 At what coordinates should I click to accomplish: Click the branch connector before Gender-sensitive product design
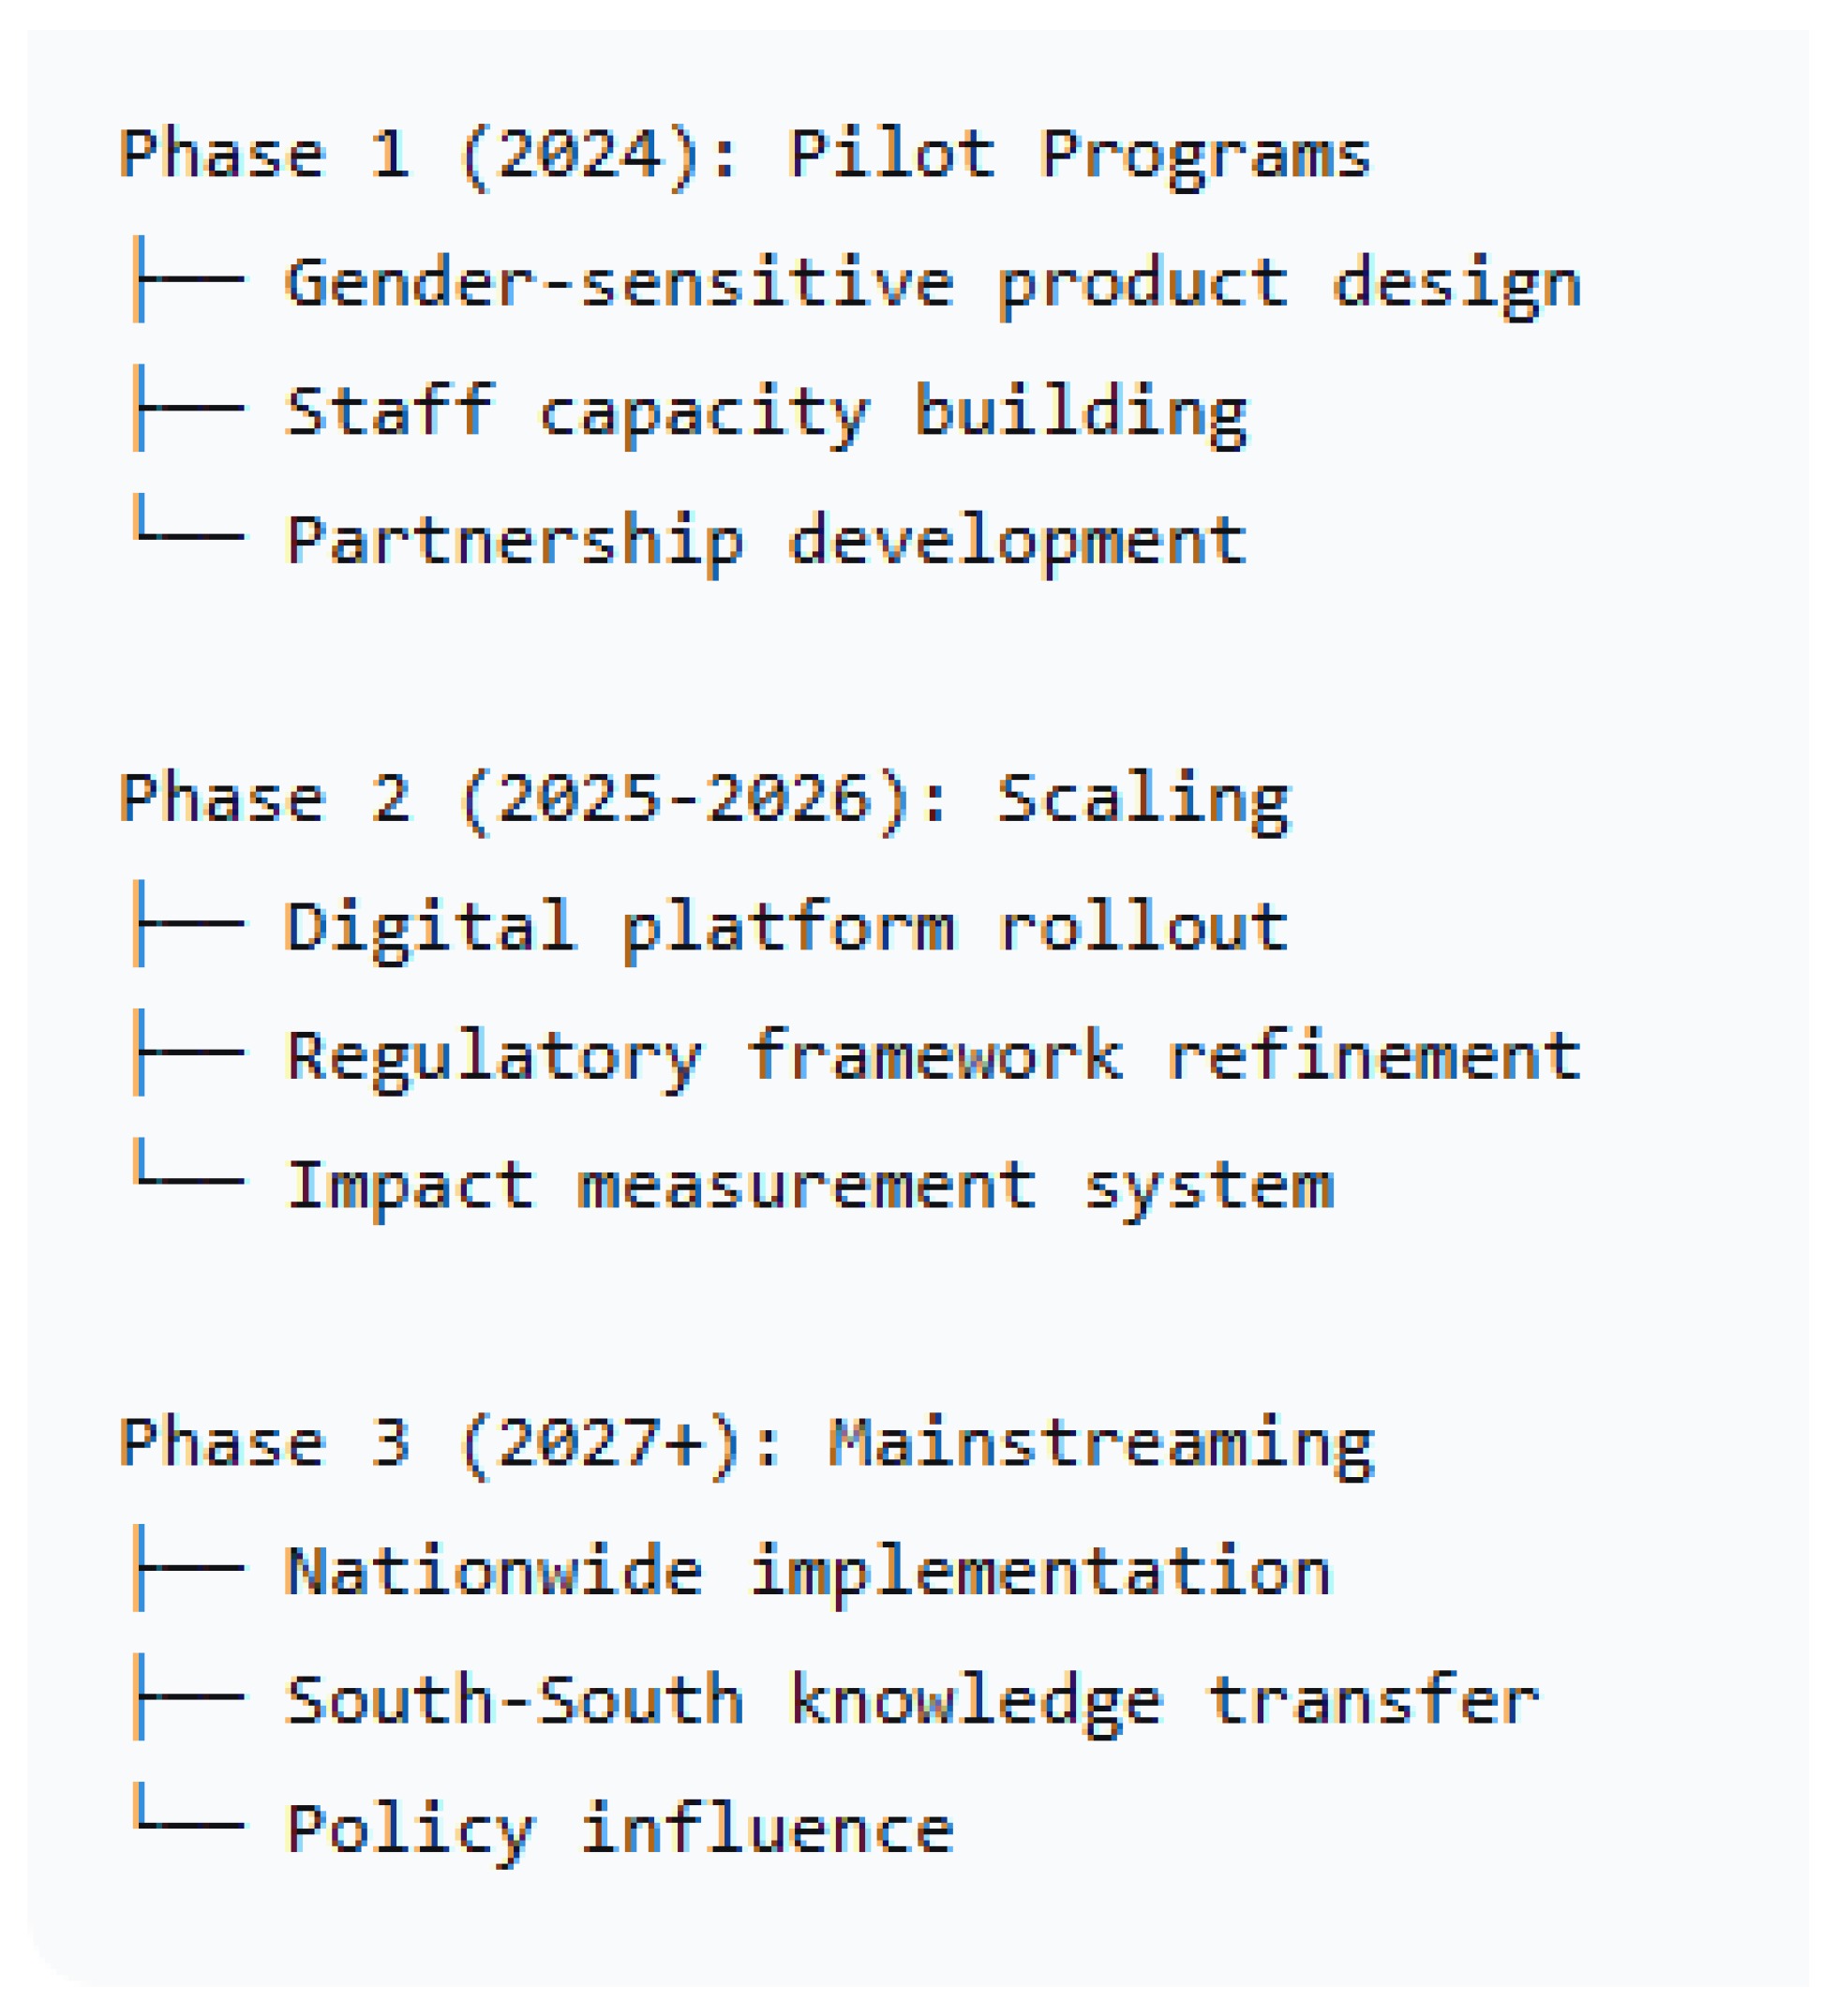point(188,280)
